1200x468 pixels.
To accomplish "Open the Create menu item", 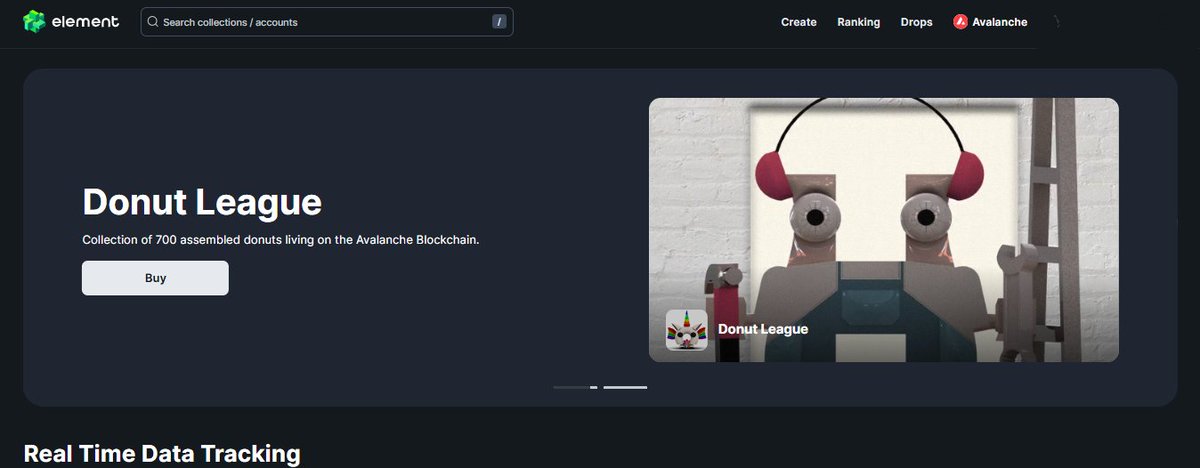I will tap(799, 22).
